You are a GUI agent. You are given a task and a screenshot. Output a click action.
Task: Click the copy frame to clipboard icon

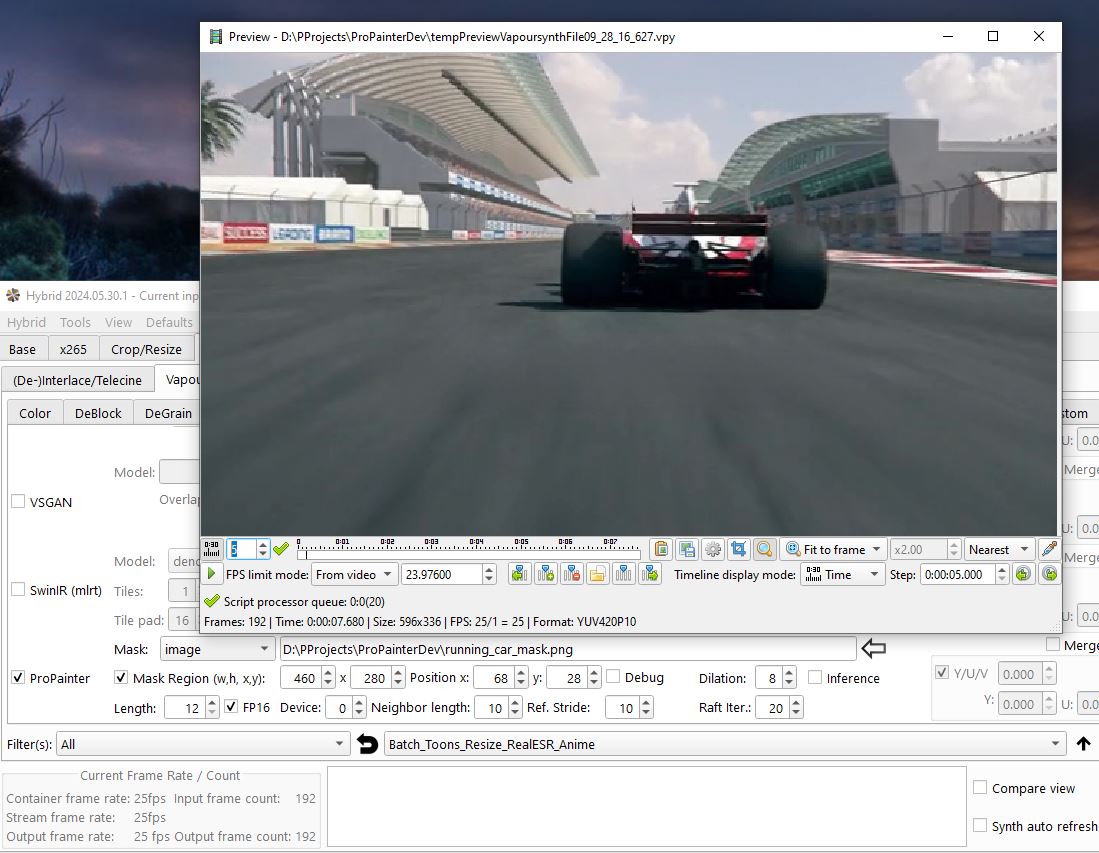[x=660, y=549]
